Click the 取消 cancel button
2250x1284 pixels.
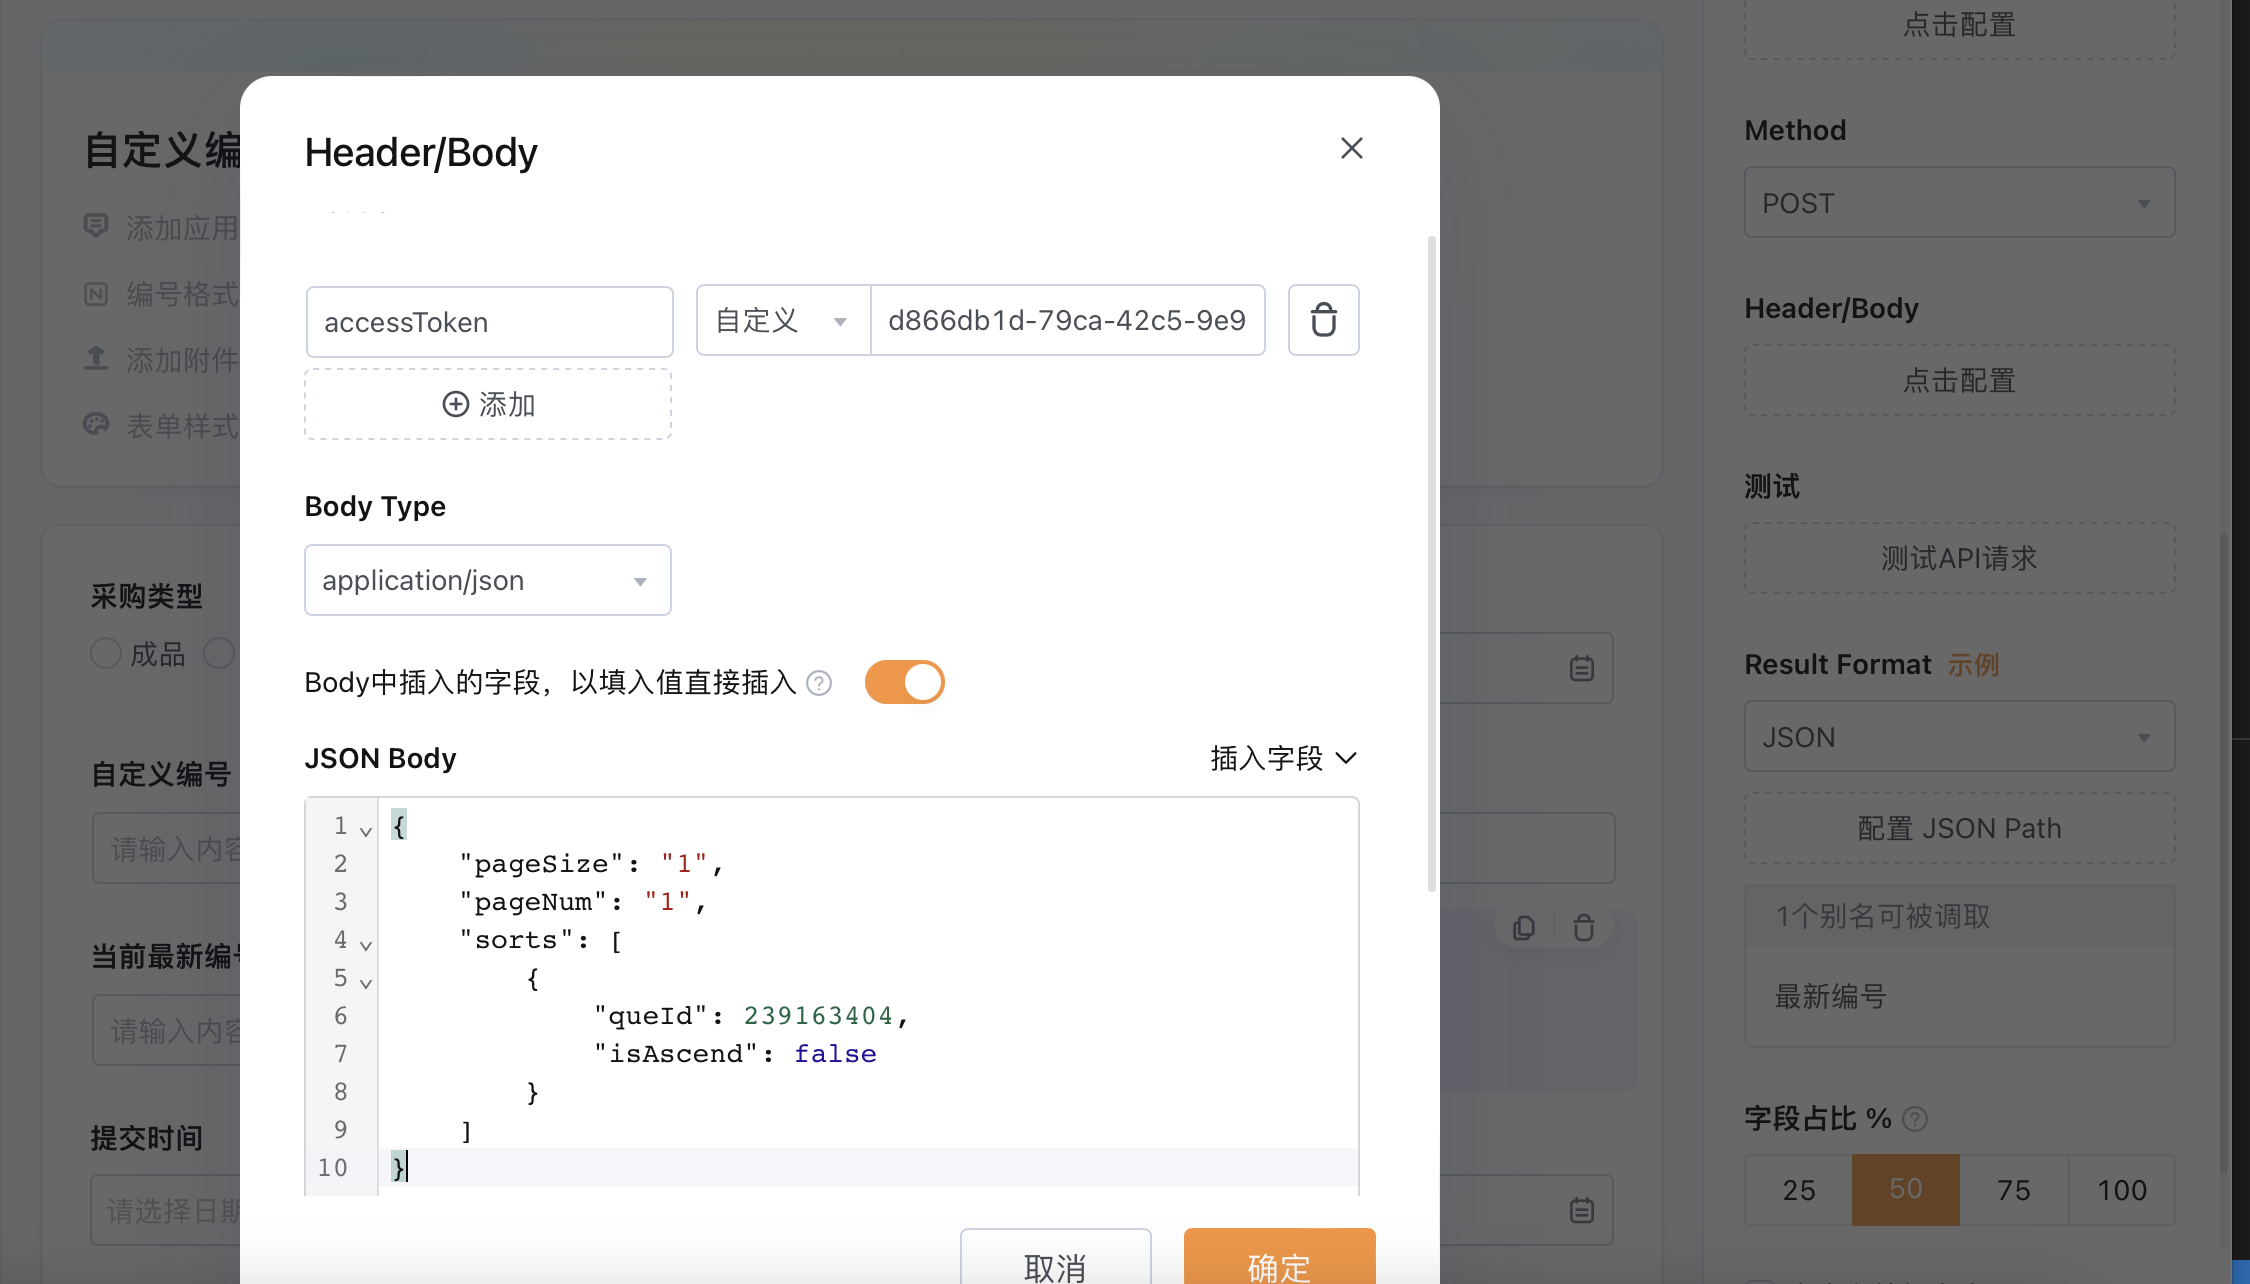1055,1256
